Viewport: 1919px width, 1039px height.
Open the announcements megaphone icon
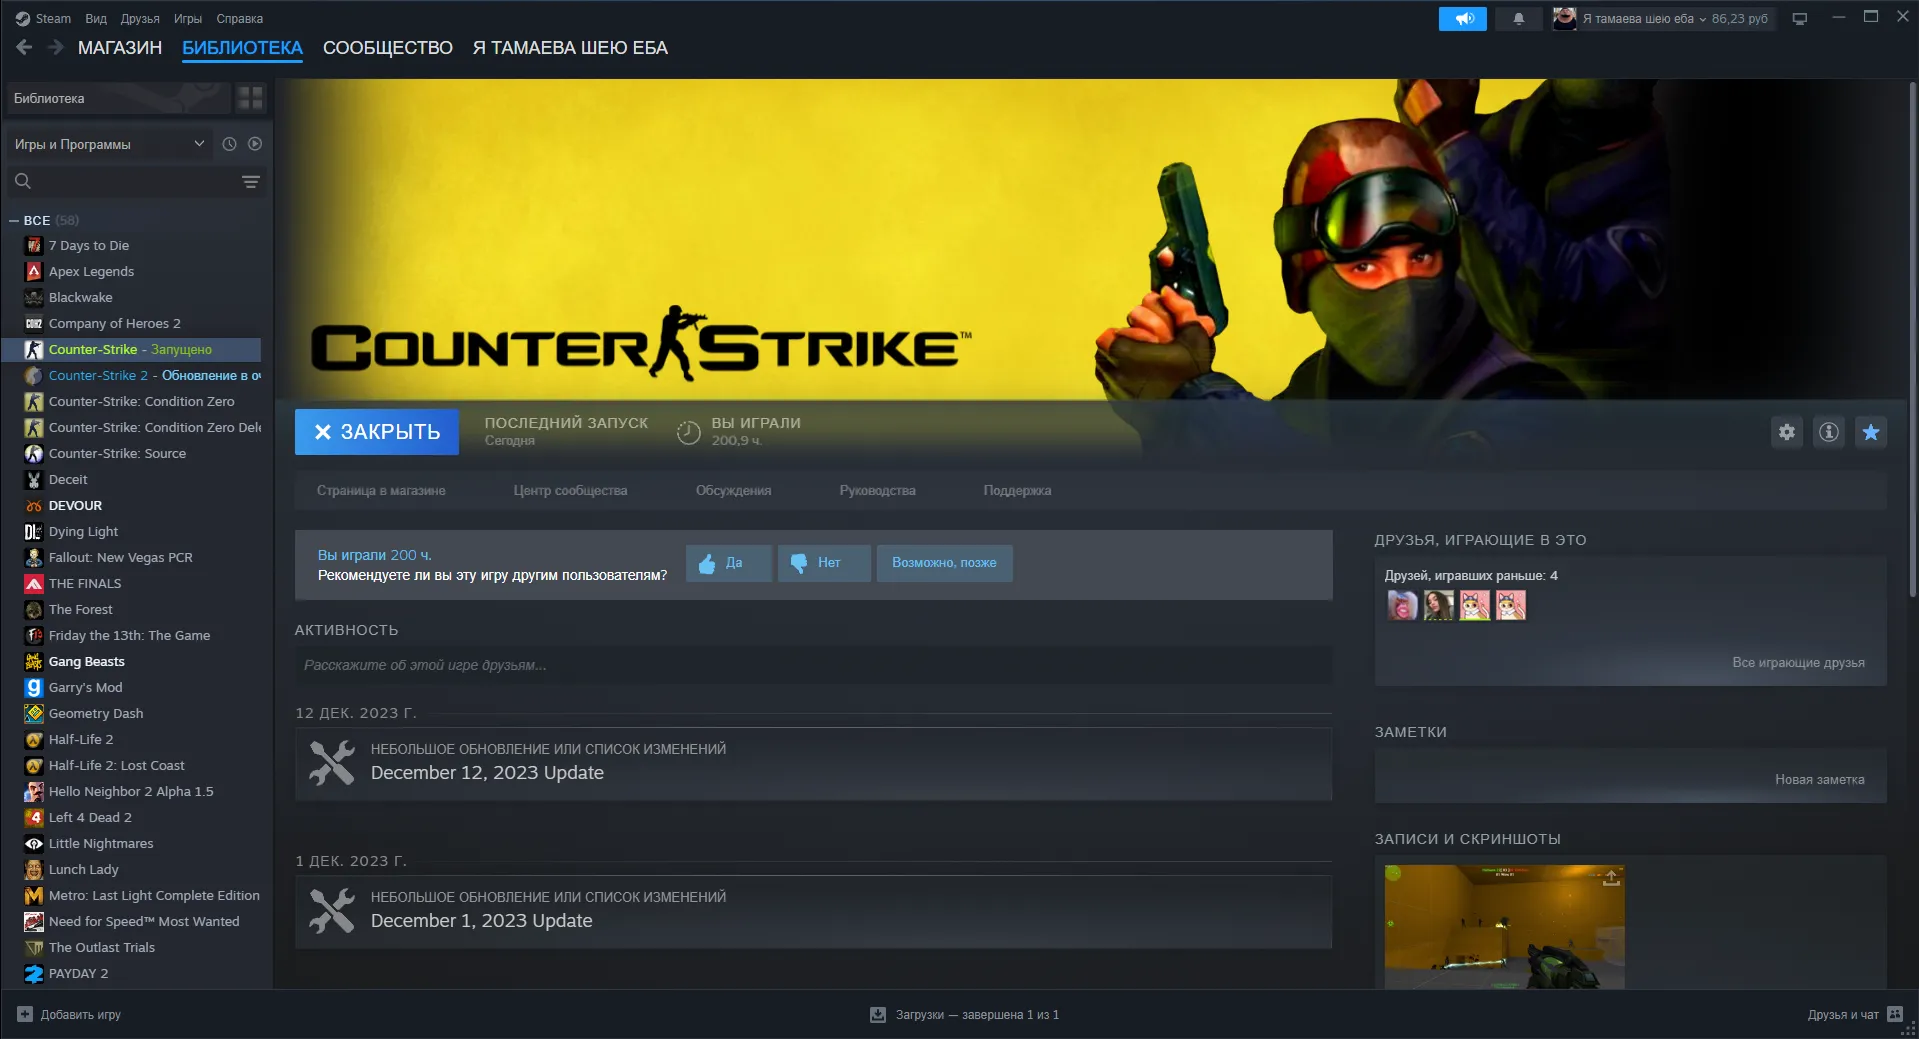point(1463,19)
